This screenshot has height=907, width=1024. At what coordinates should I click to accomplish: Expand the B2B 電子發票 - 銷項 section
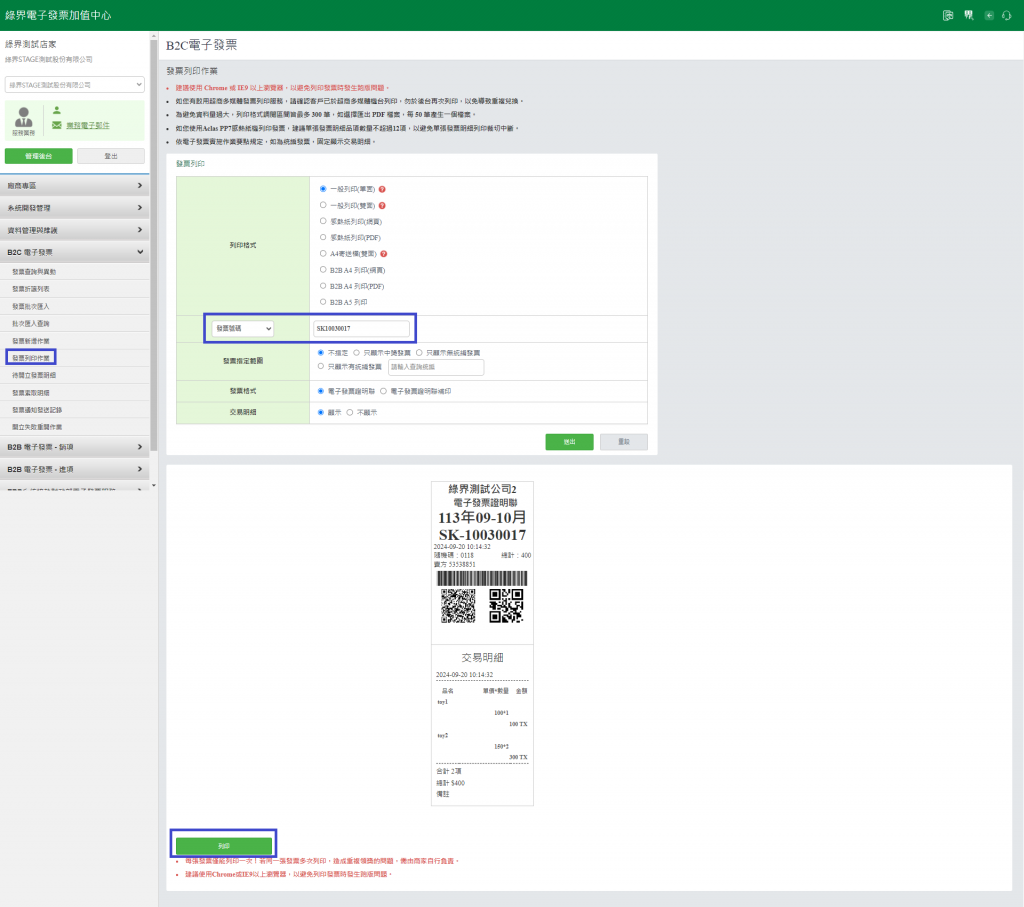pyautogui.click(x=74, y=447)
